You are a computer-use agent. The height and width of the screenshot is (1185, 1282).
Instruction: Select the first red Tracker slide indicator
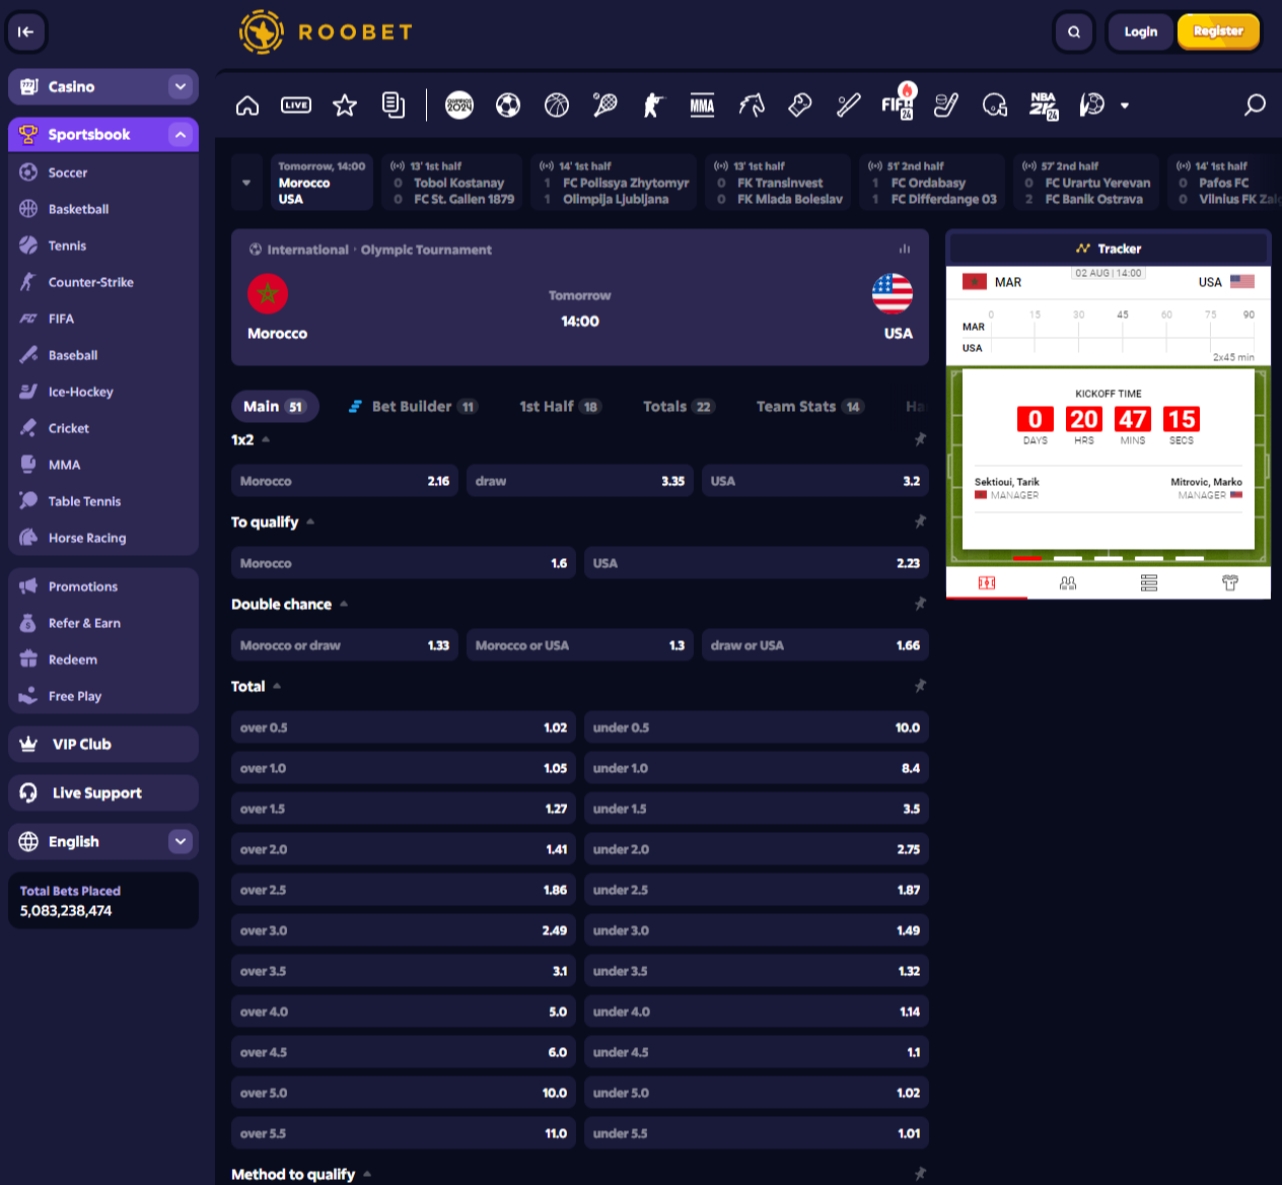click(x=1027, y=558)
